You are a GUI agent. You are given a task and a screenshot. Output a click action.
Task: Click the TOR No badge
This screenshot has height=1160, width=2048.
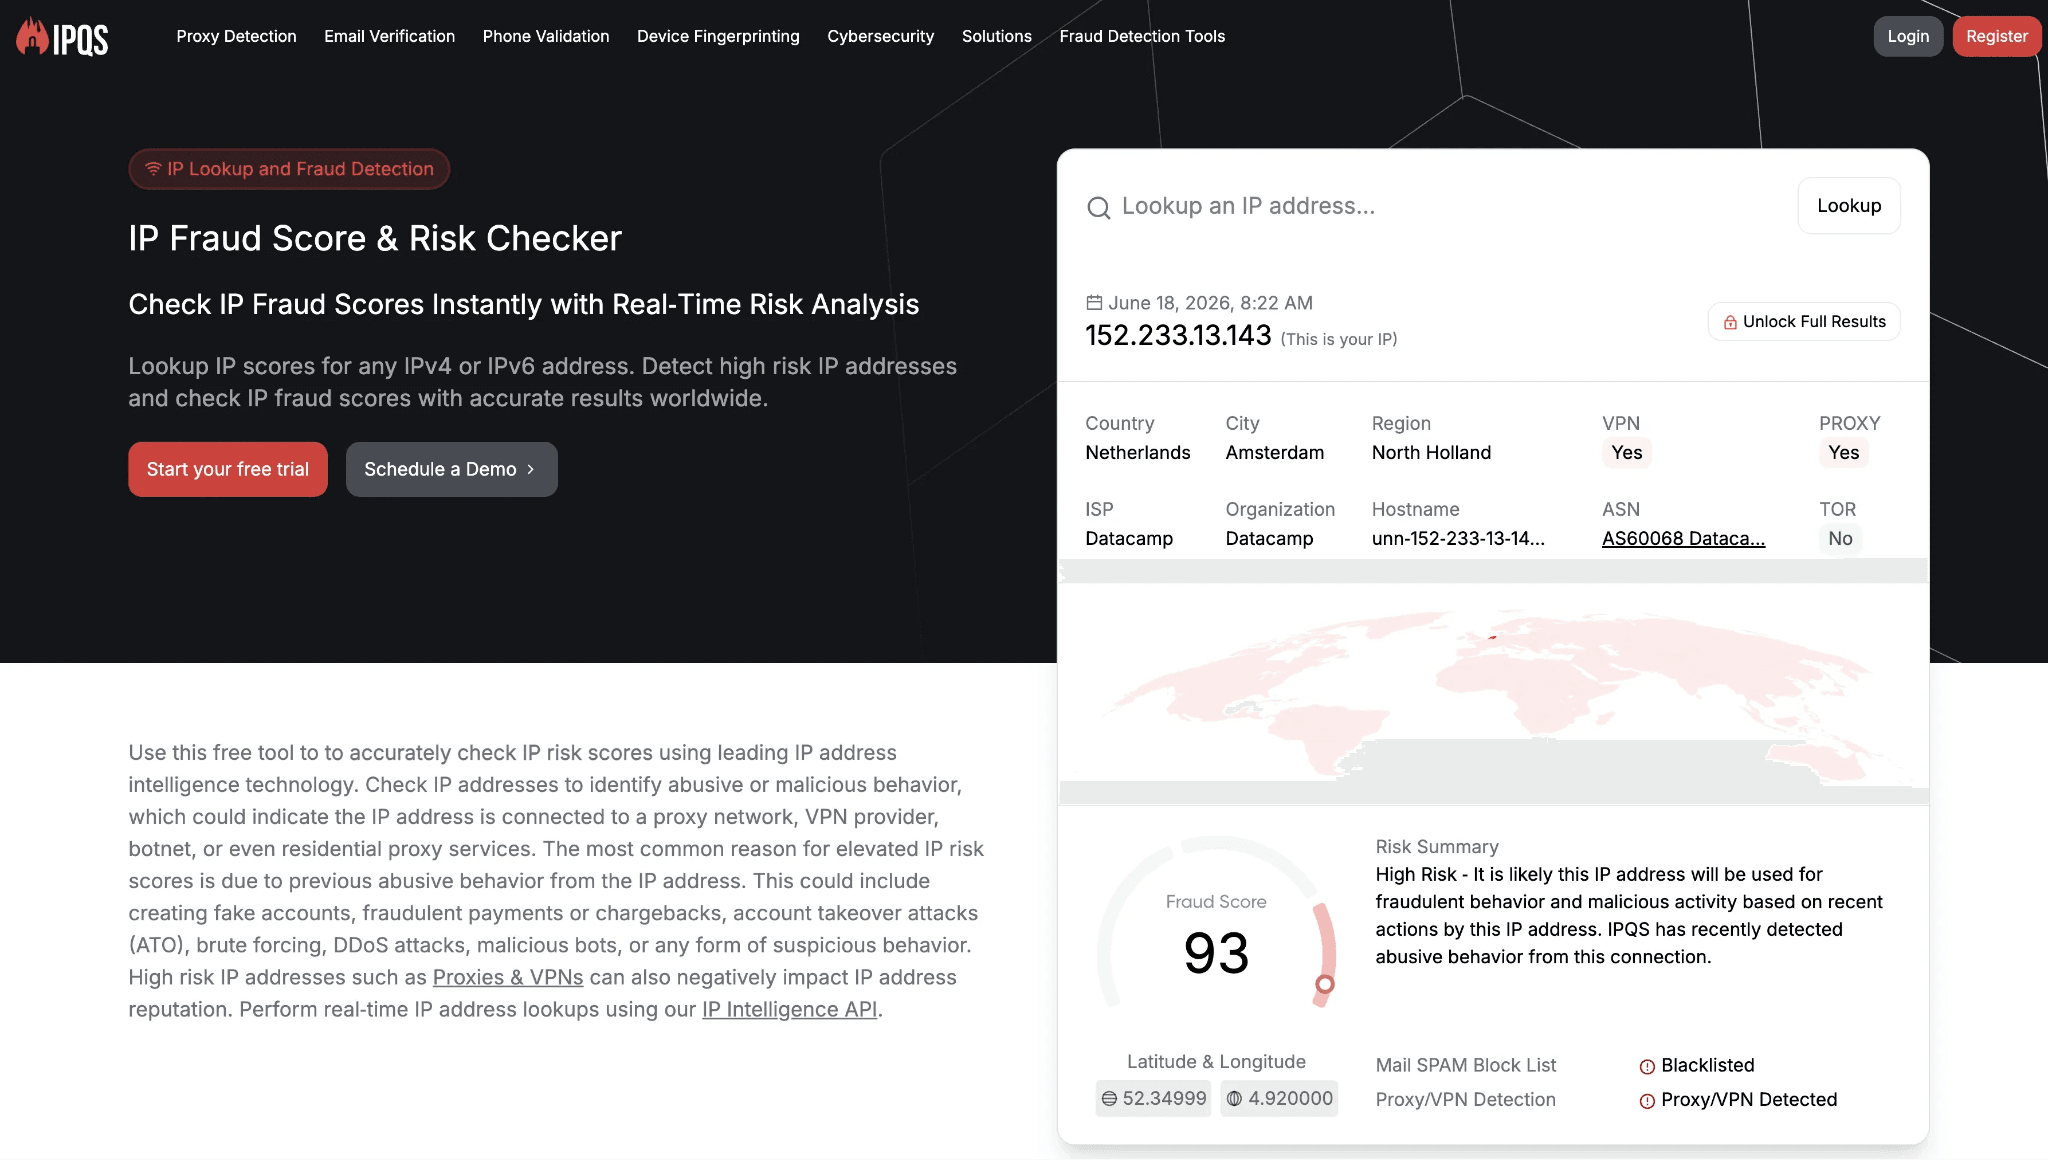[x=1840, y=539]
